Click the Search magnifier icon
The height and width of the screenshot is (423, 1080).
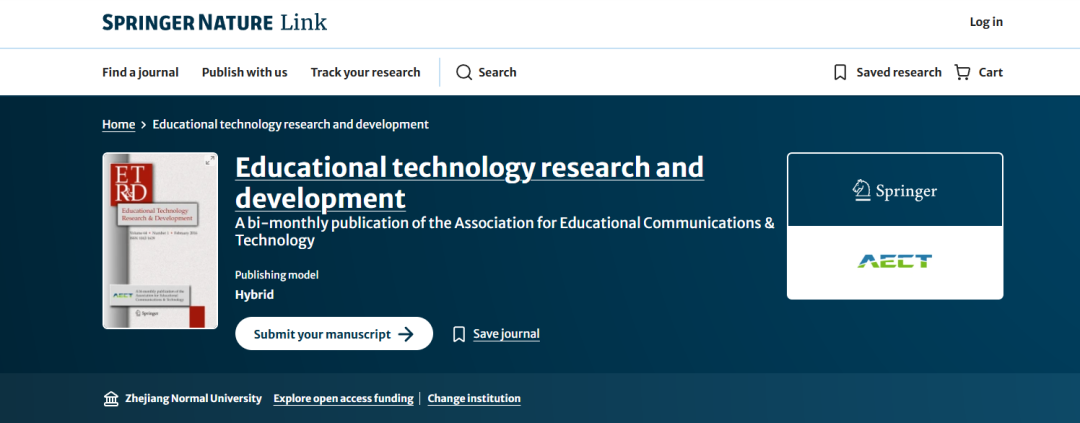(x=464, y=72)
